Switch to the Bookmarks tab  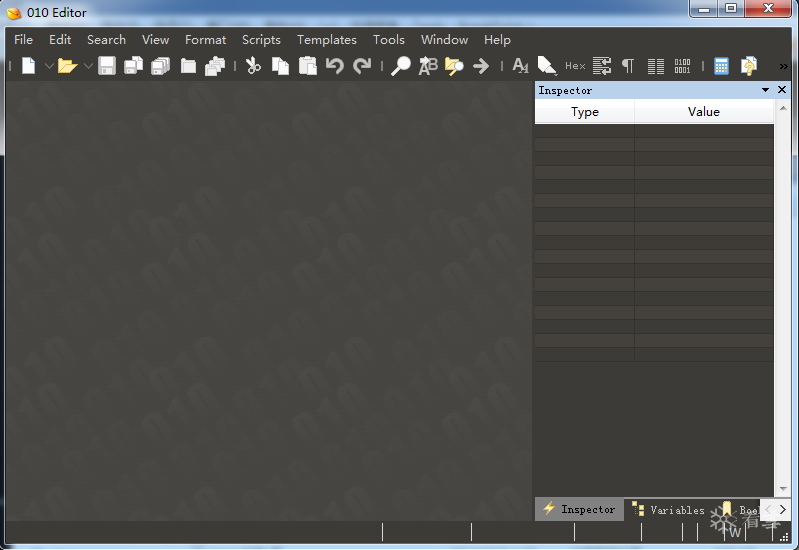click(x=740, y=510)
